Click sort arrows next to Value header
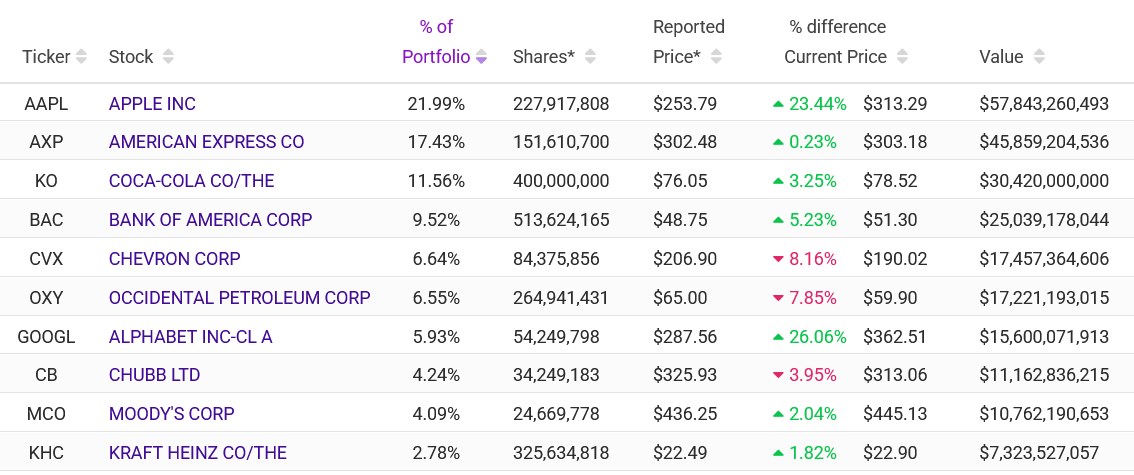 (x=1039, y=56)
